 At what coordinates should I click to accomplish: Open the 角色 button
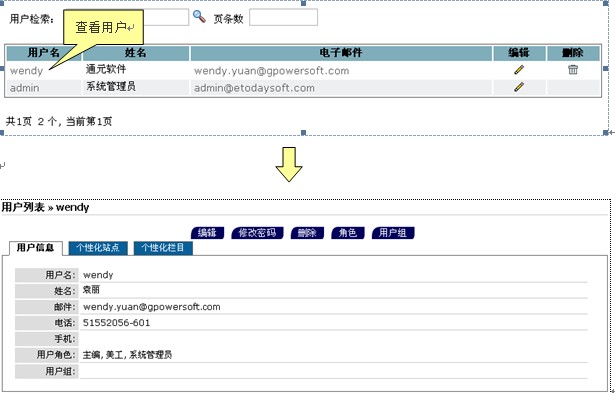[x=348, y=233]
